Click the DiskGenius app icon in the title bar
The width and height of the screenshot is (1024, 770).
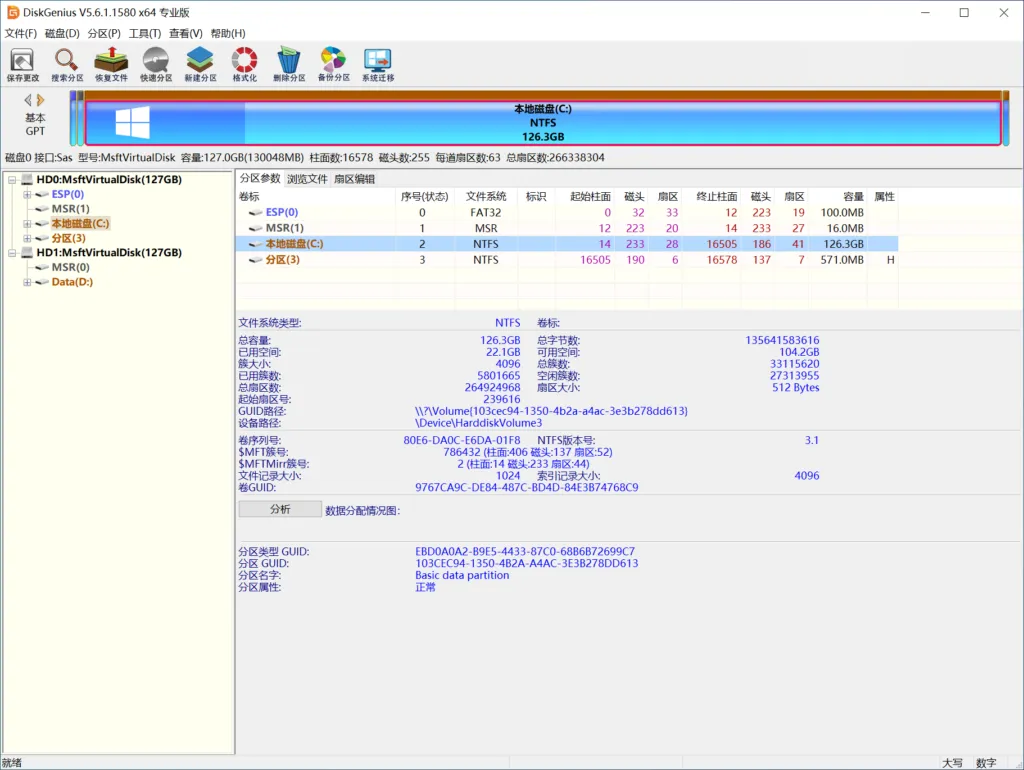click(x=12, y=12)
